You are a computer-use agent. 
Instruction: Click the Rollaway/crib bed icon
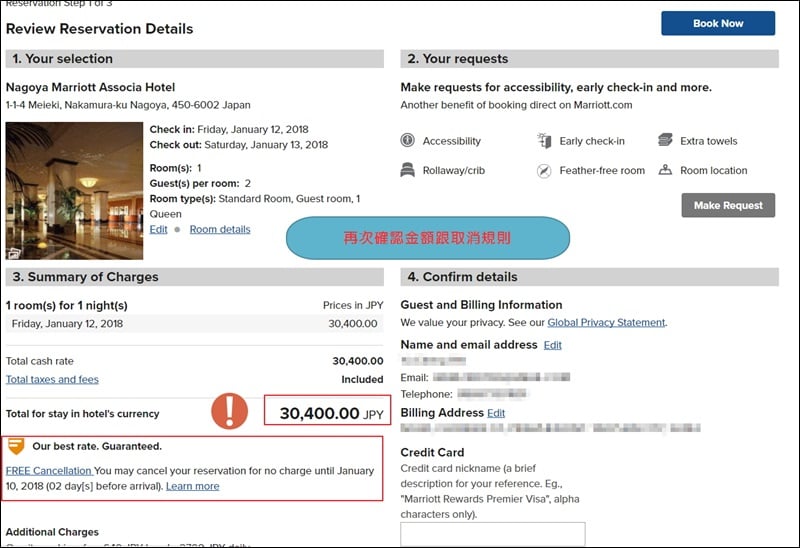[407, 170]
